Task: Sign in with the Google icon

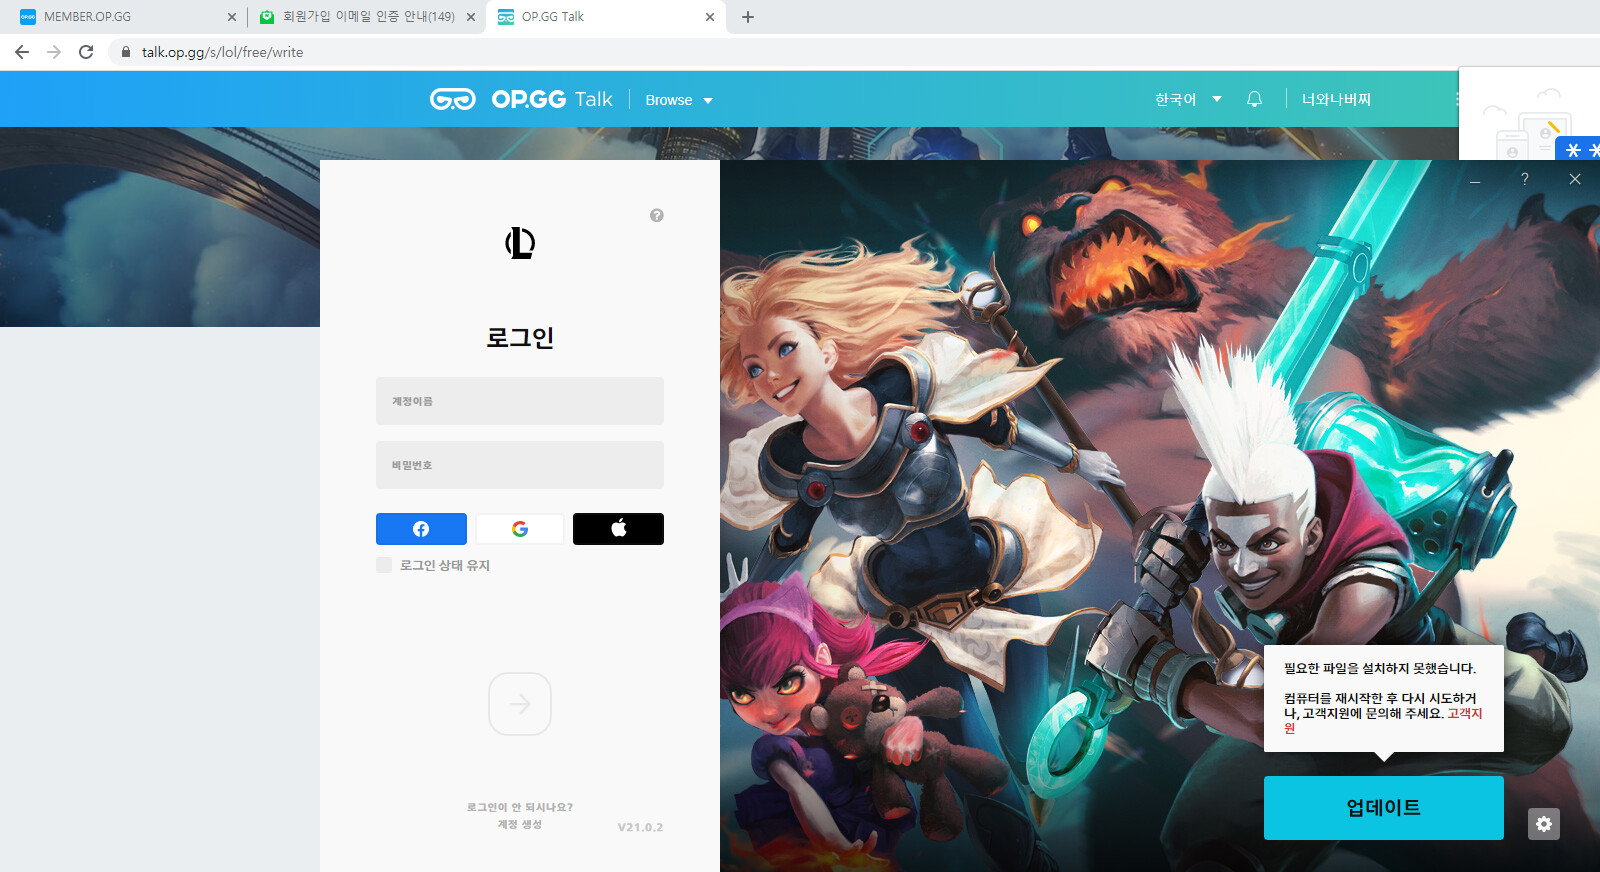Action: coord(519,529)
